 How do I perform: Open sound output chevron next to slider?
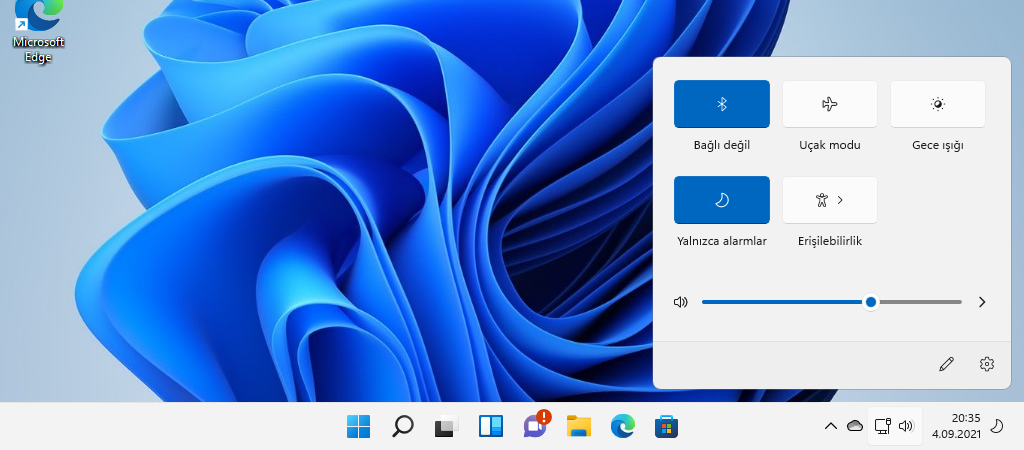(982, 302)
